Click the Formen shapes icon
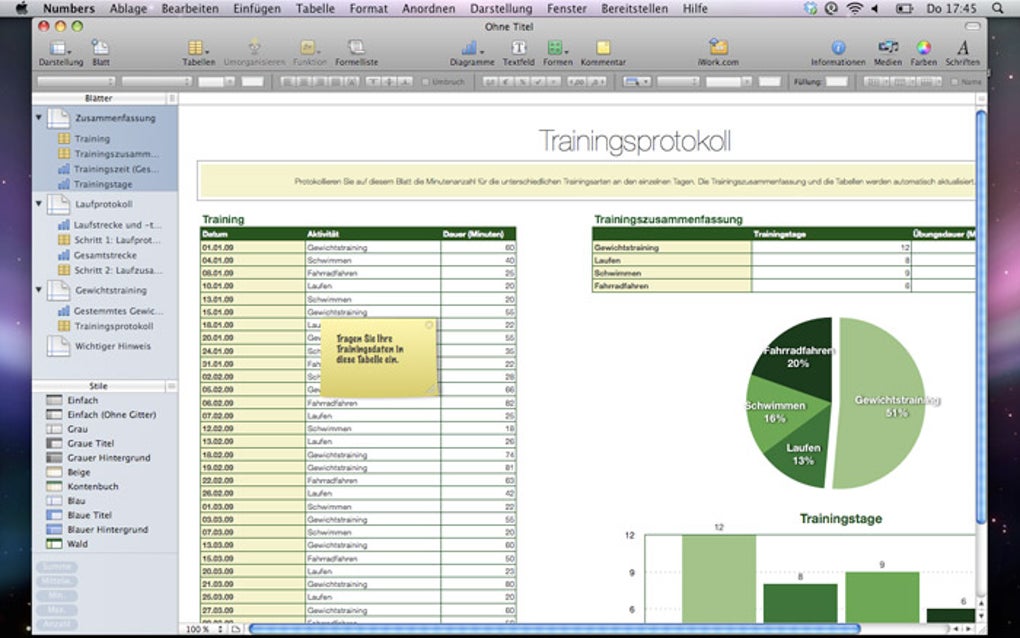This screenshot has height=638, width=1020. click(557, 48)
